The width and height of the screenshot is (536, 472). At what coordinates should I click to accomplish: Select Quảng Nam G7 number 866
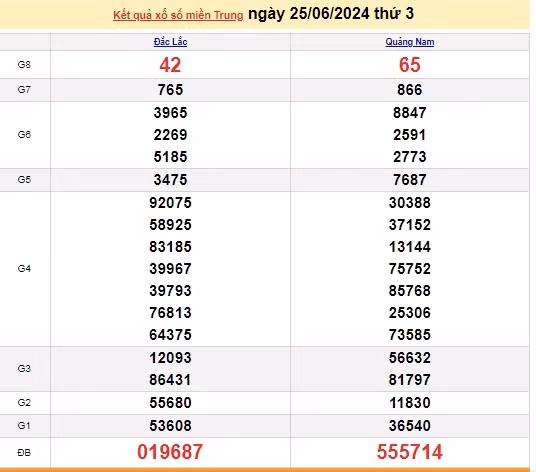[x=410, y=90]
